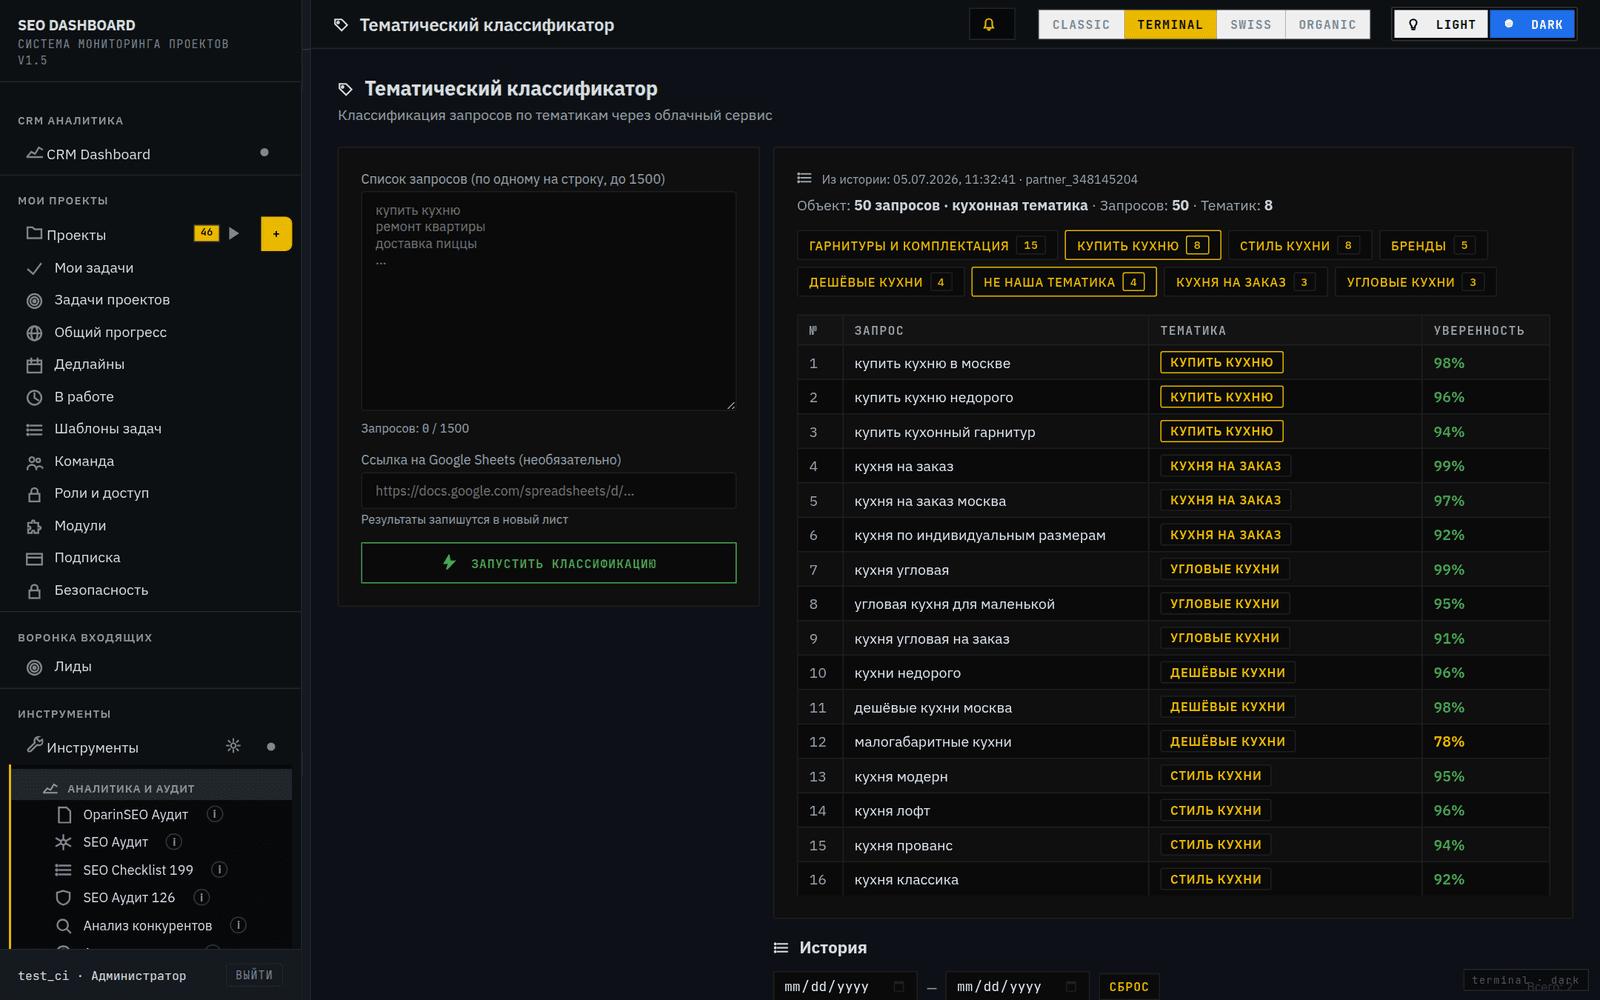This screenshot has width=1600, height=1000.
Task: Expand the Проекты list with play arrow
Action: pos(234,234)
